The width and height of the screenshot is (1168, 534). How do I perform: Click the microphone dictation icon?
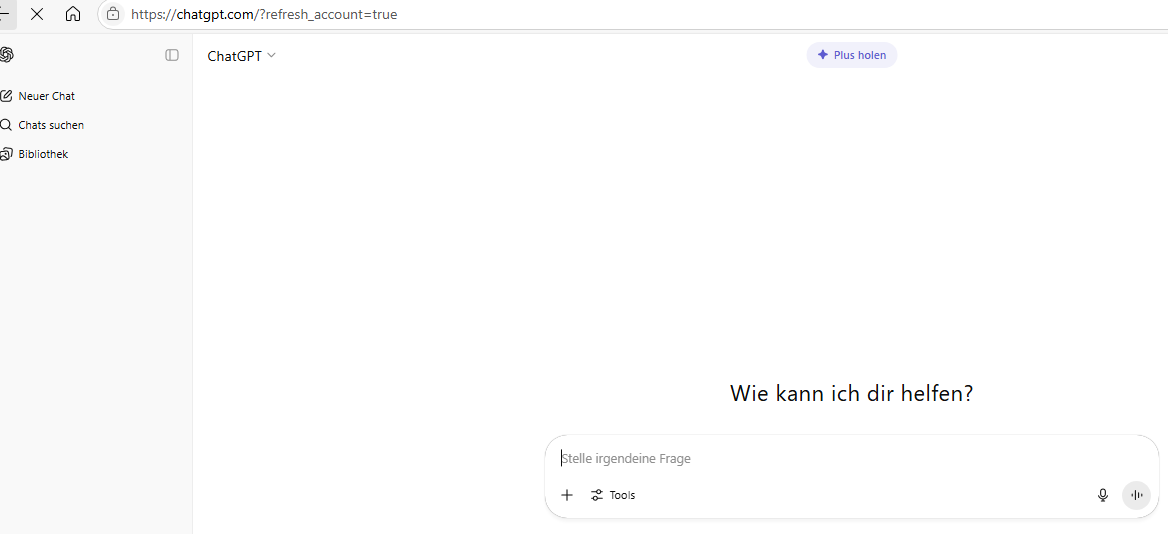[1103, 495]
